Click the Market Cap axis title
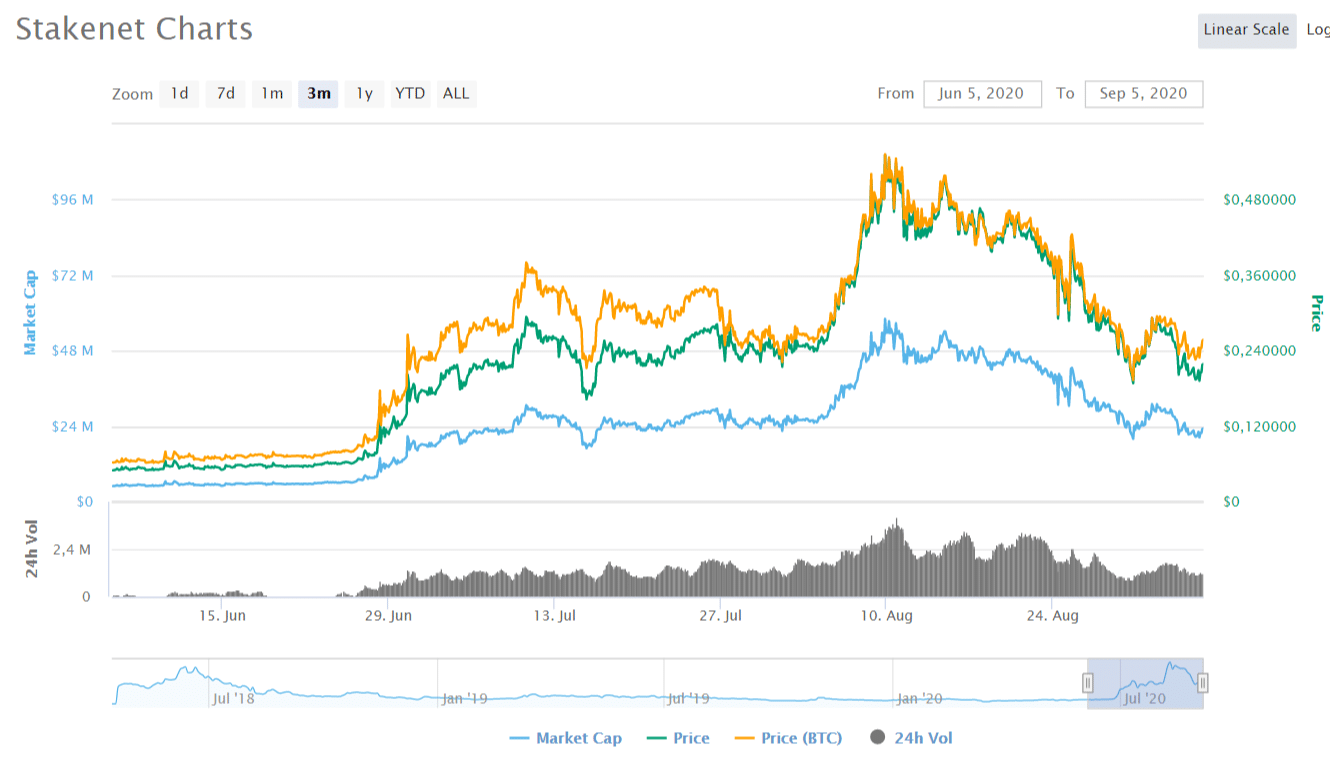This screenshot has width=1330, height=757. [31, 313]
